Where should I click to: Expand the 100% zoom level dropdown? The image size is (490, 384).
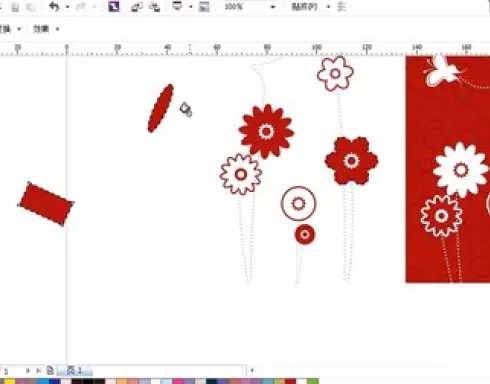coord(273,7)
